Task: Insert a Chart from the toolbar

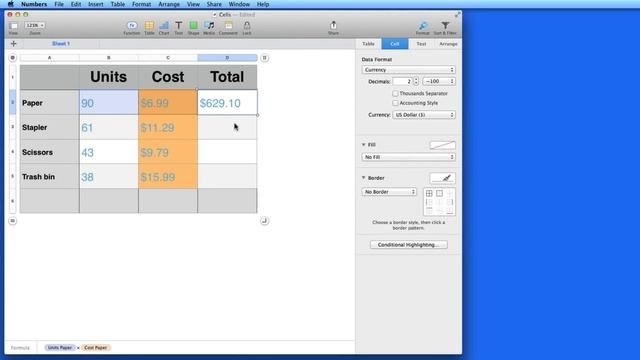Action: (164, 28)
